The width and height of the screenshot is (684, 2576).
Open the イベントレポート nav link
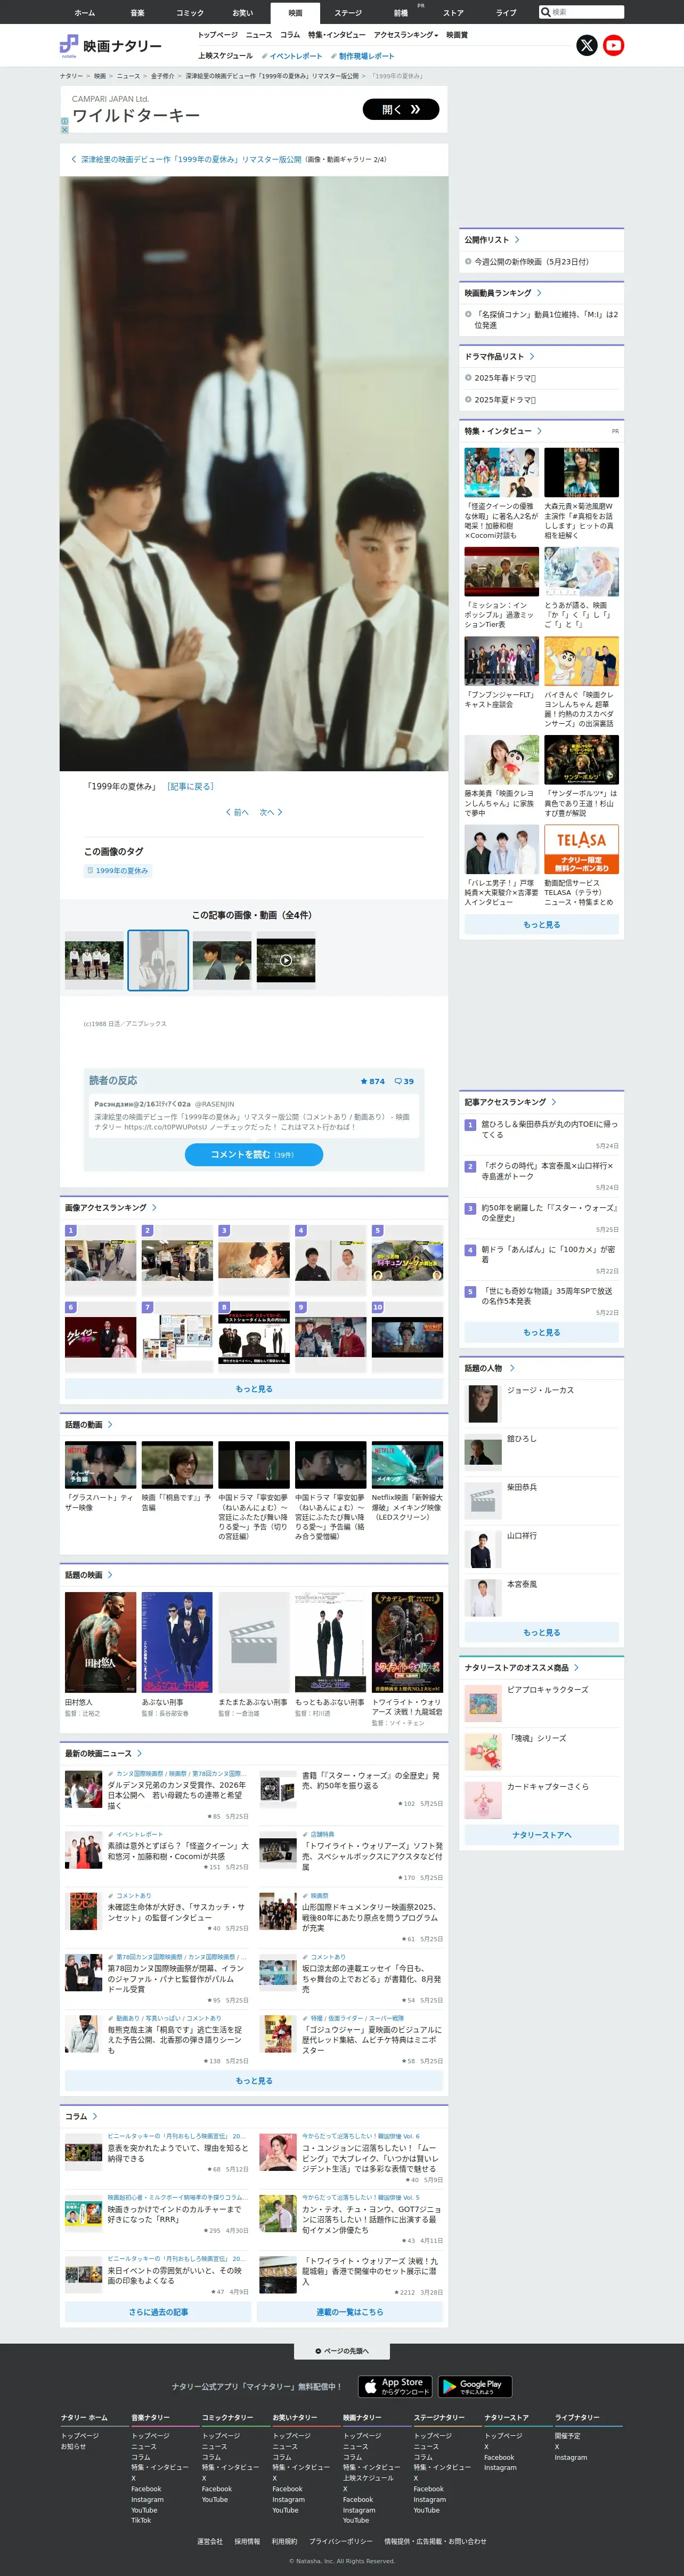pyautogui.click(x=292, y=56)
